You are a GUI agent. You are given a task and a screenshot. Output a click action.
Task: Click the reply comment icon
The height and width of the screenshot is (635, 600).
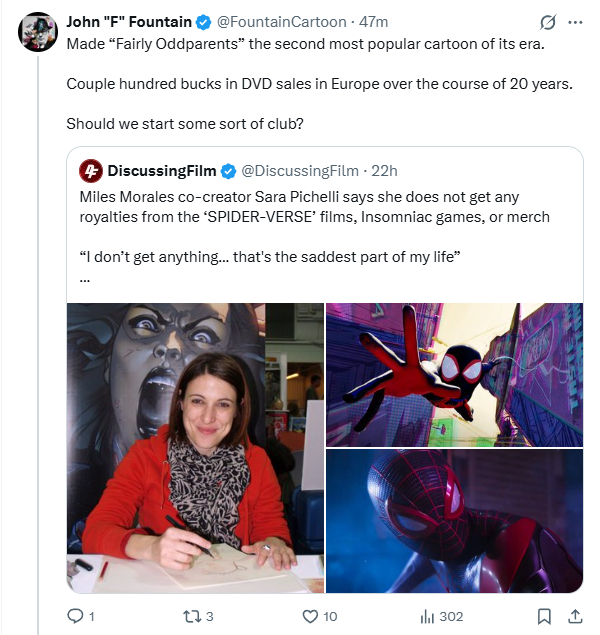[x=75, y=616]
